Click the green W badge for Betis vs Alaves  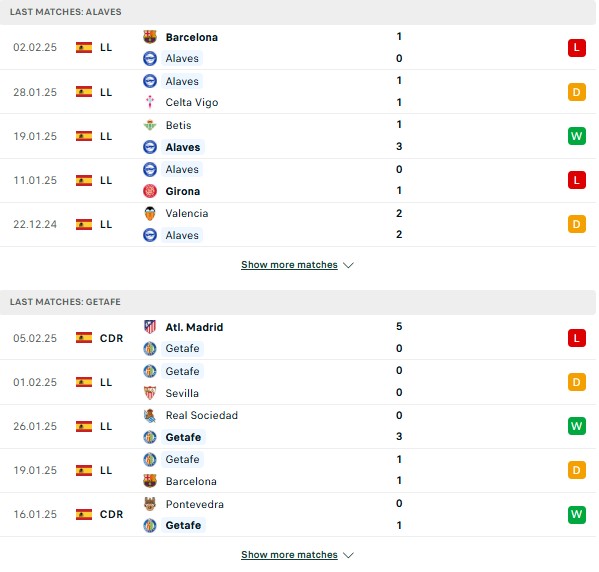[x=576, y=136]
